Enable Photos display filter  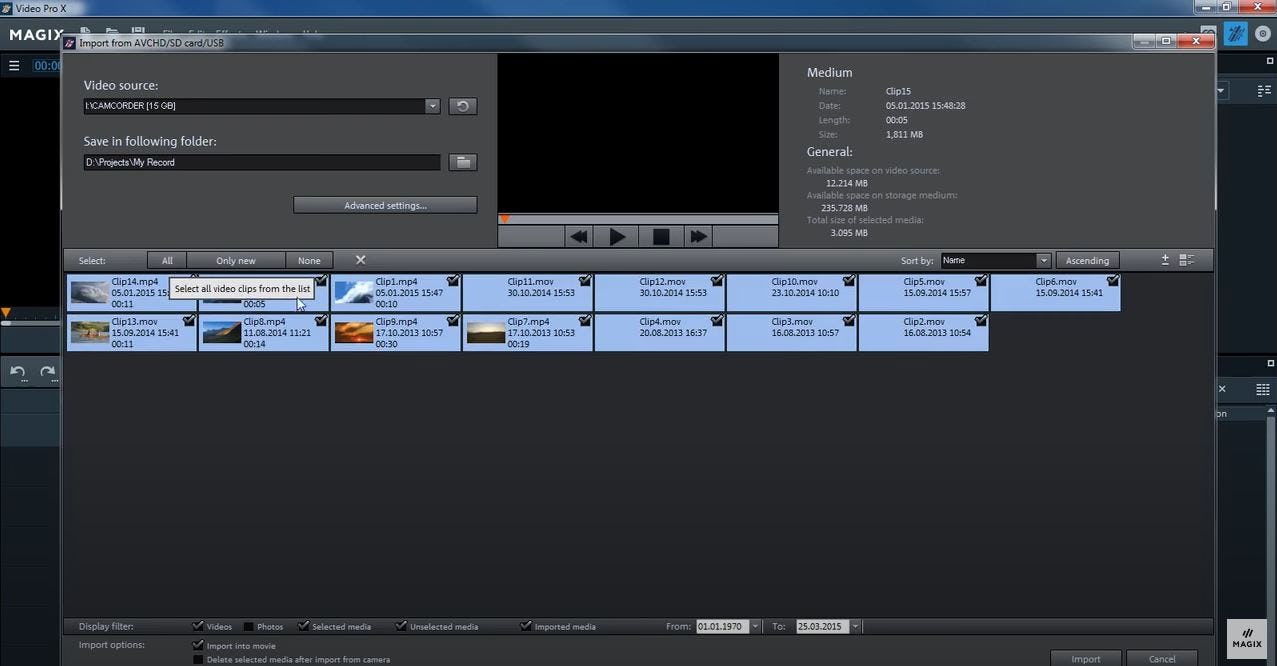(249, 626)
